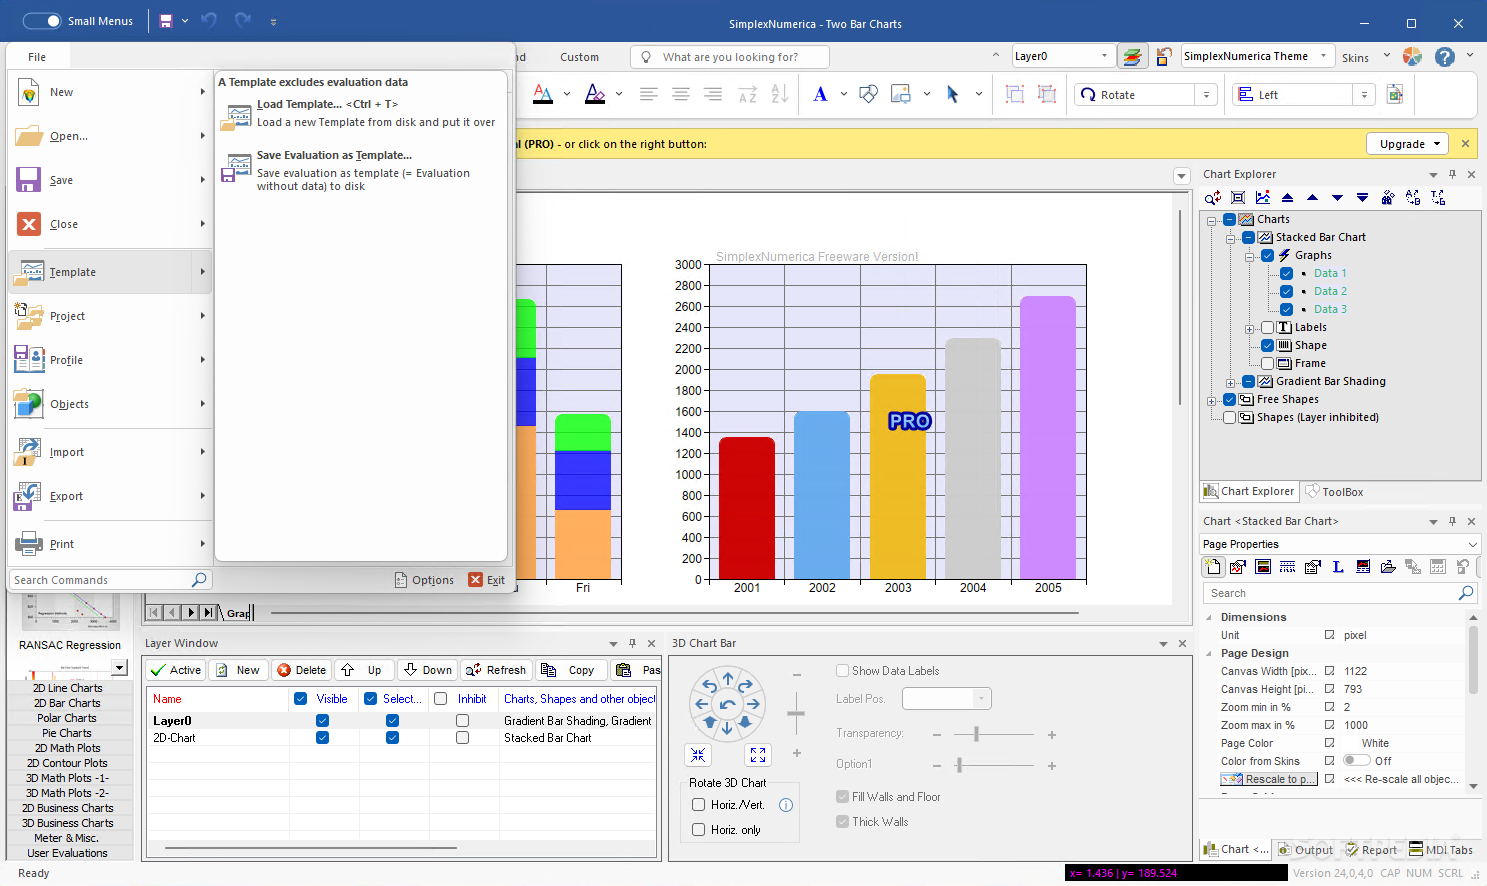This screenshot has width=1487, height=886.
Task: Enable Show Data Labels checkbox
Action: [843, 671]
